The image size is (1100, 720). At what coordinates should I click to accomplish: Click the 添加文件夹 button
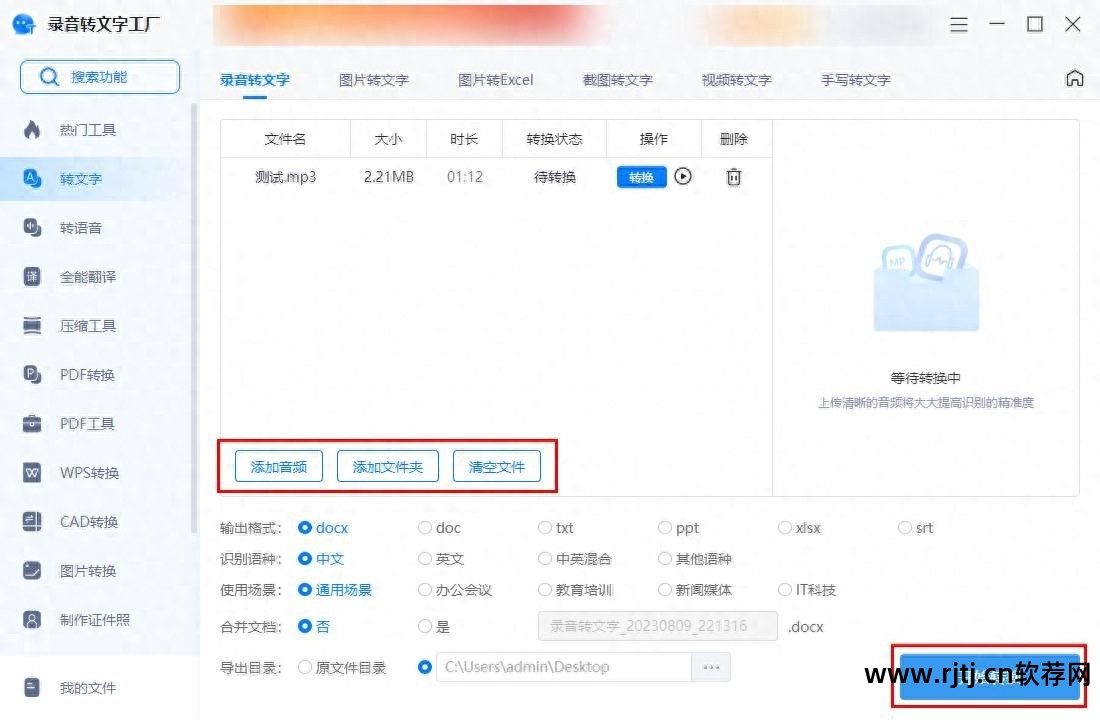[388, 465]
